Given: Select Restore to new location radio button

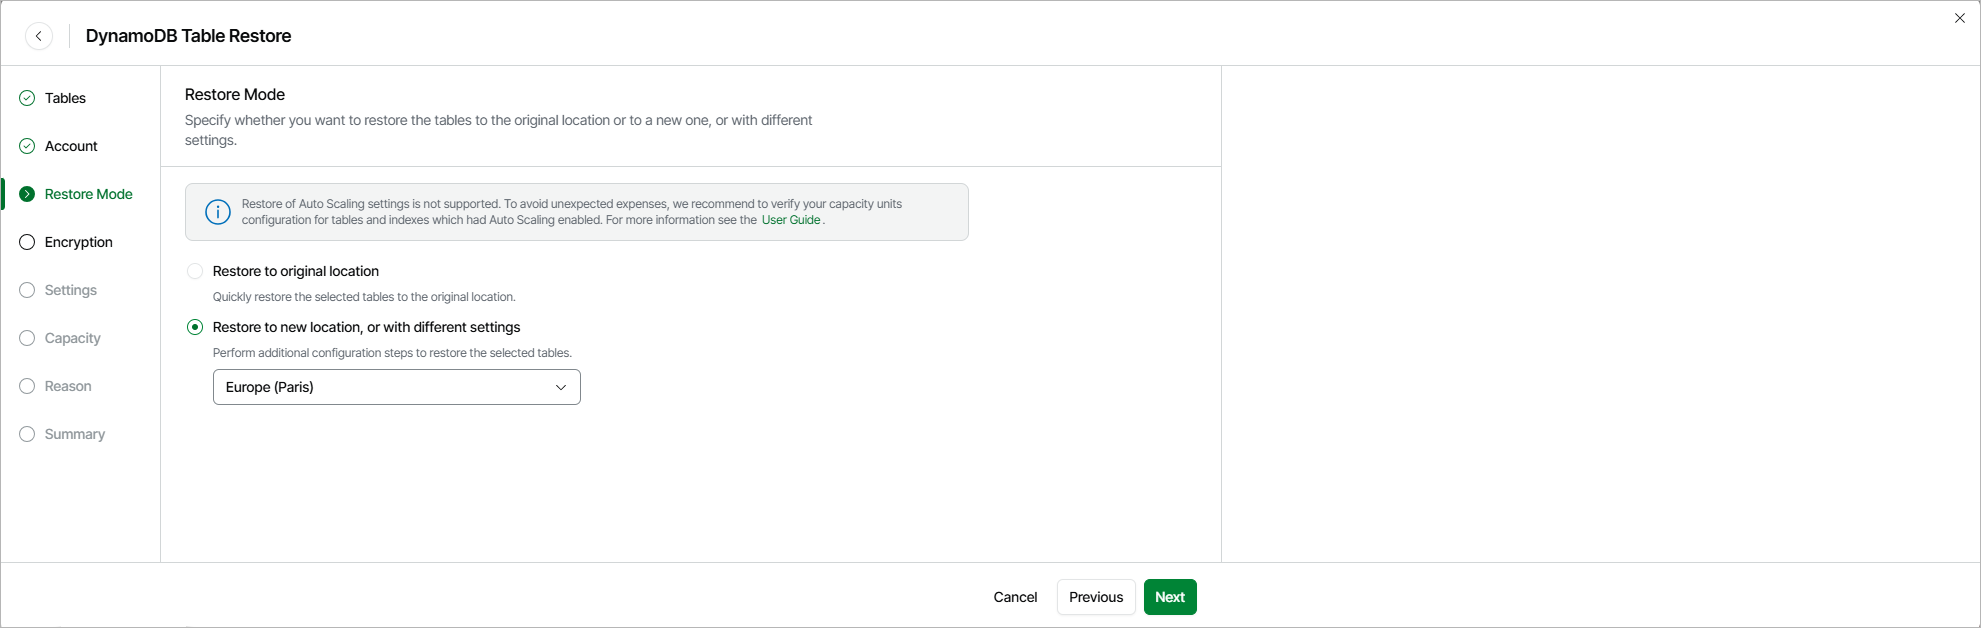Looking at the screenshot, I should (x=195, y=327).
